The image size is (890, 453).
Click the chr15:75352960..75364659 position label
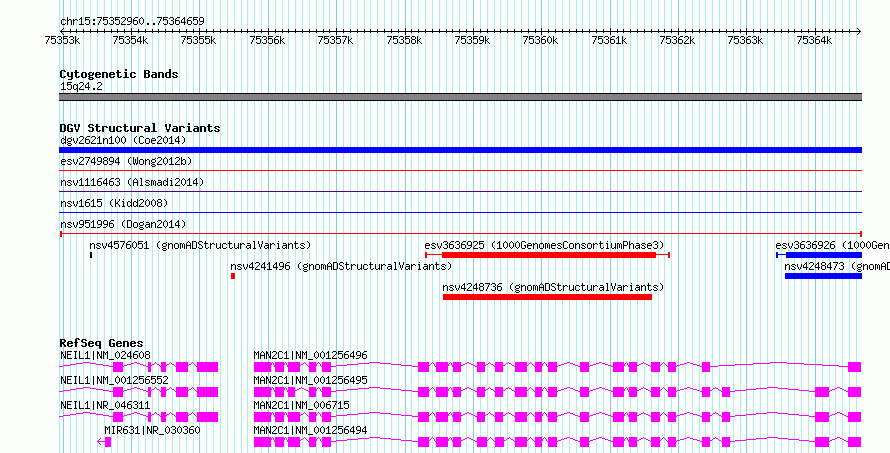[x=132, y=21]
